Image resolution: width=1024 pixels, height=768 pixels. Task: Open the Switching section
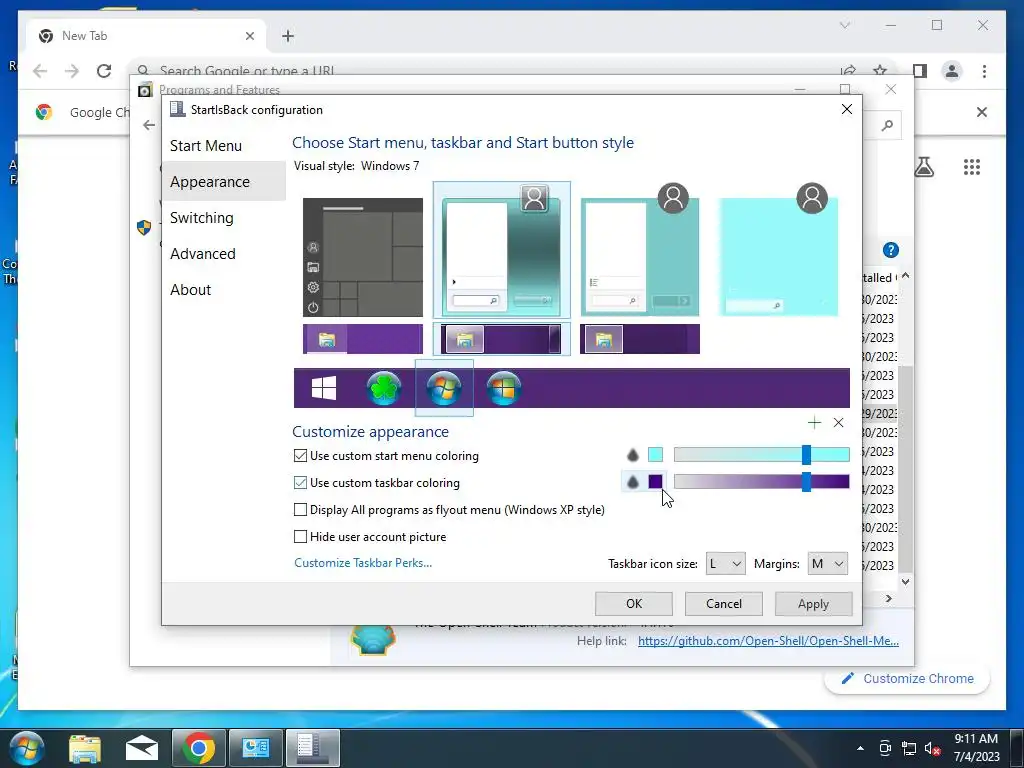202,217
